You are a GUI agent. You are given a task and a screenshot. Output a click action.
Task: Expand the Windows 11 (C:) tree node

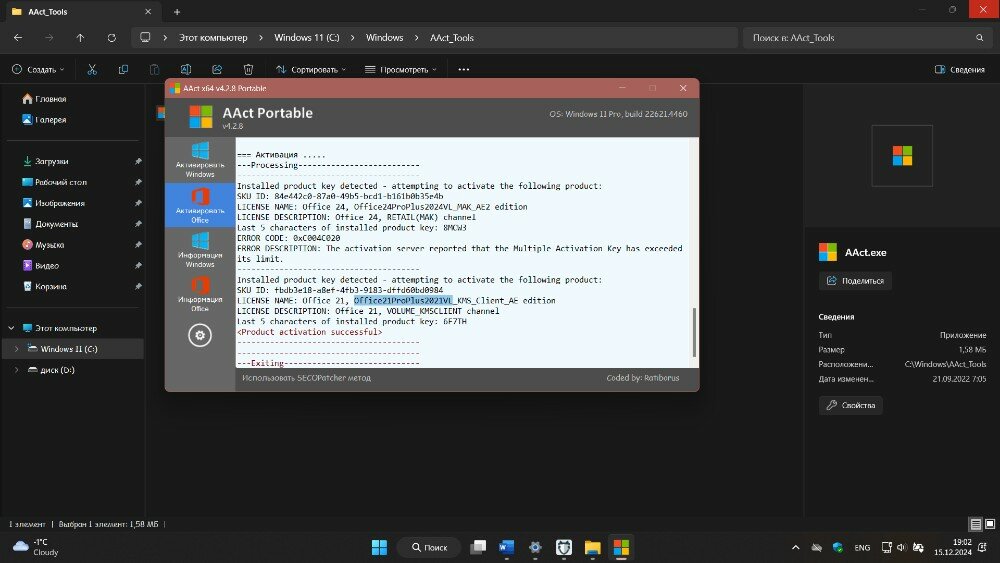[x=17, y=349]
